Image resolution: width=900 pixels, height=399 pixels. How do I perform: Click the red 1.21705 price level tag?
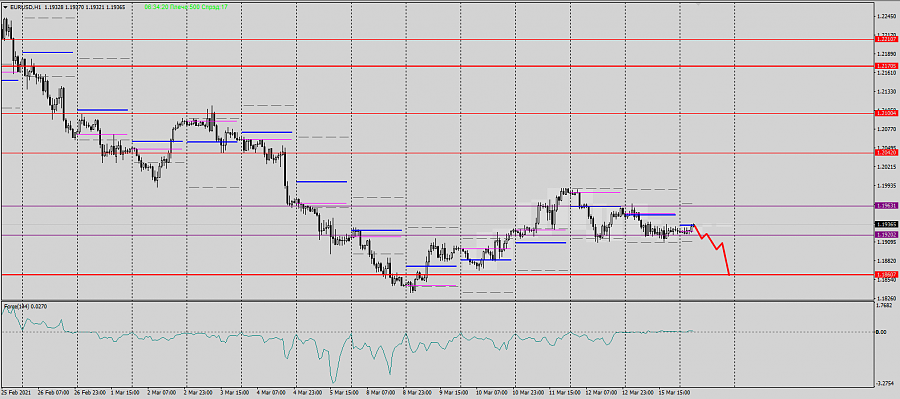pyautogui.click(x=887, y=67)
